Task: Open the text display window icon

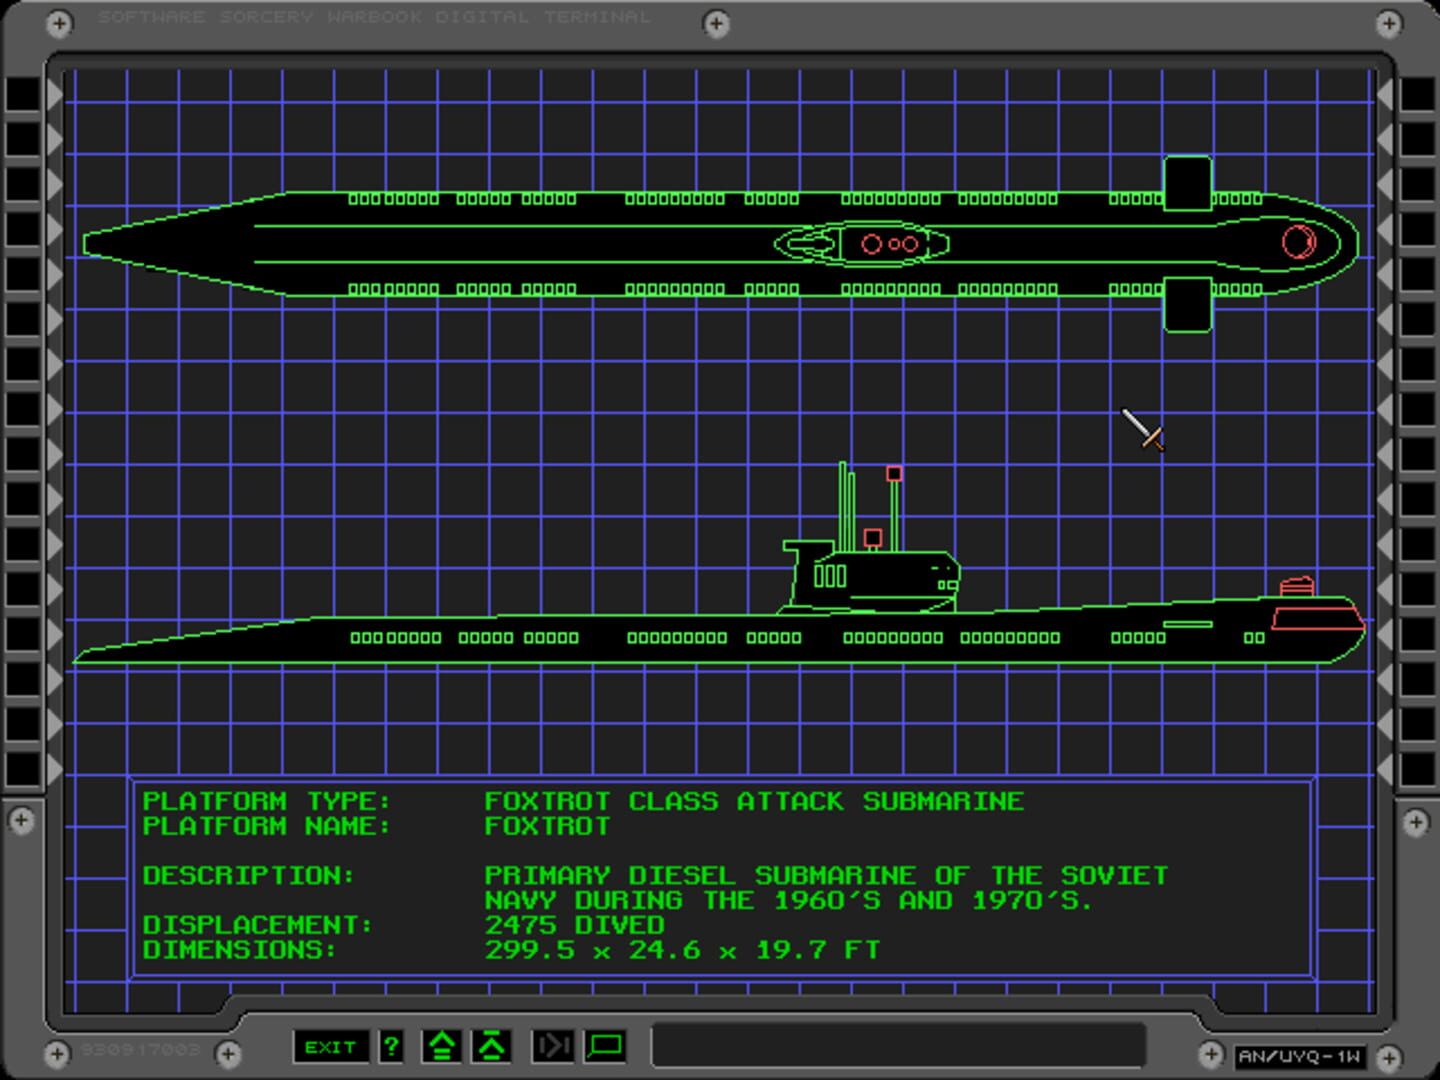Action: coord(604,1047)
